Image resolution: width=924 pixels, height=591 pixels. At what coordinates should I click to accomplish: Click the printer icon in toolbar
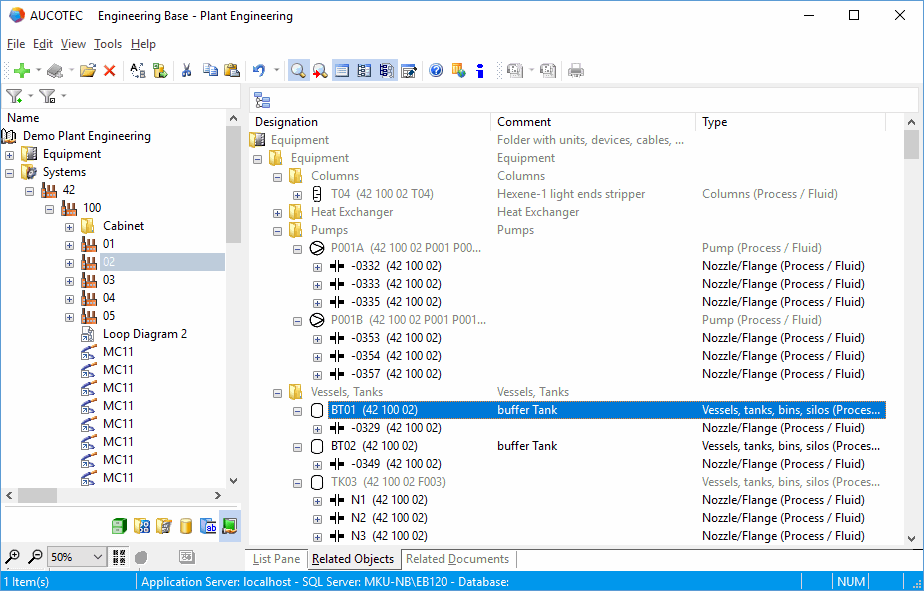576,70
